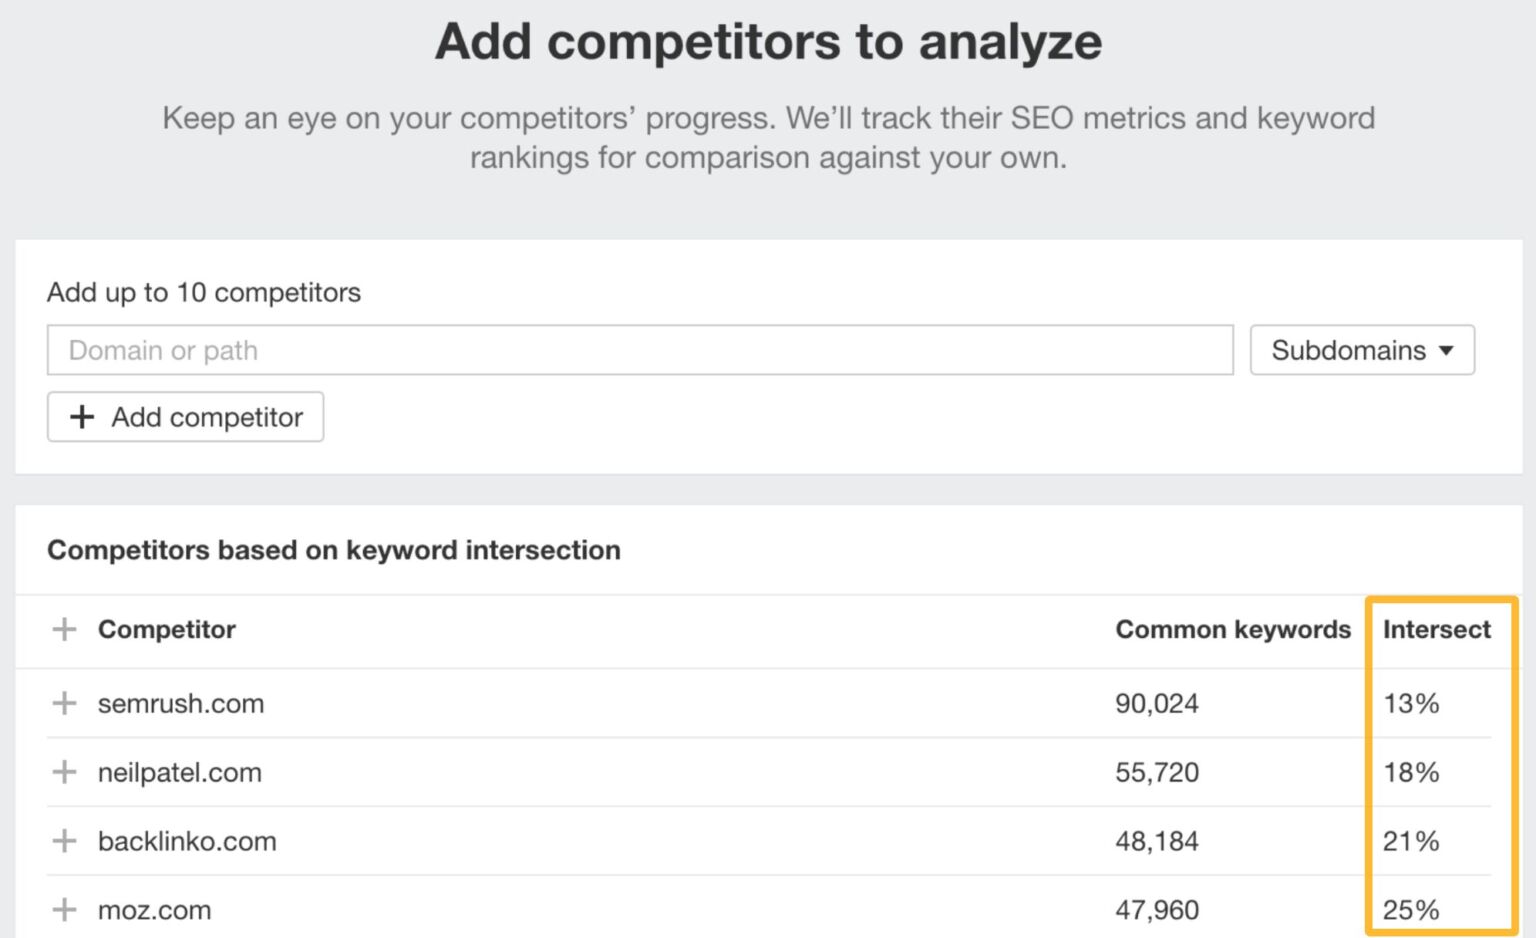This screenshot has height=938, width=1536.
Task: Click the Add competitor button
Action: click(x=185, y=417)
